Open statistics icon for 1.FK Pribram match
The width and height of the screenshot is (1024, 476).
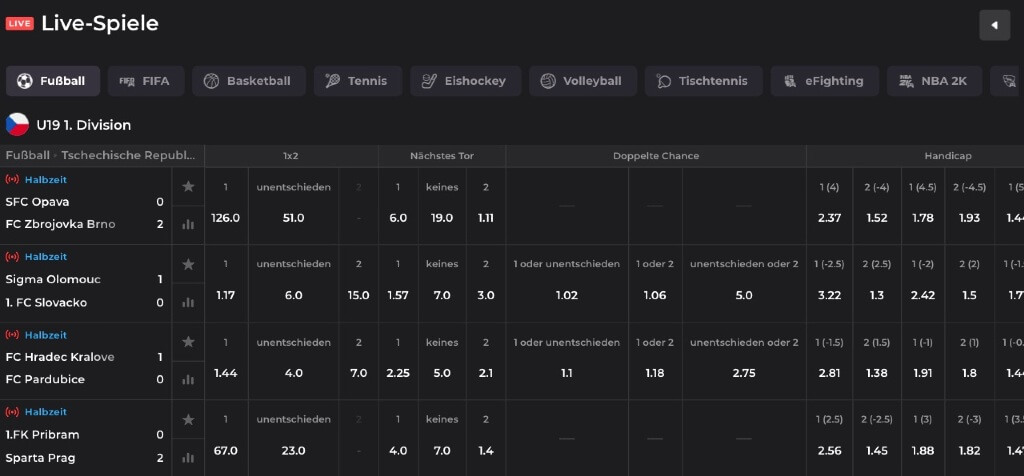tap(188, 458)
